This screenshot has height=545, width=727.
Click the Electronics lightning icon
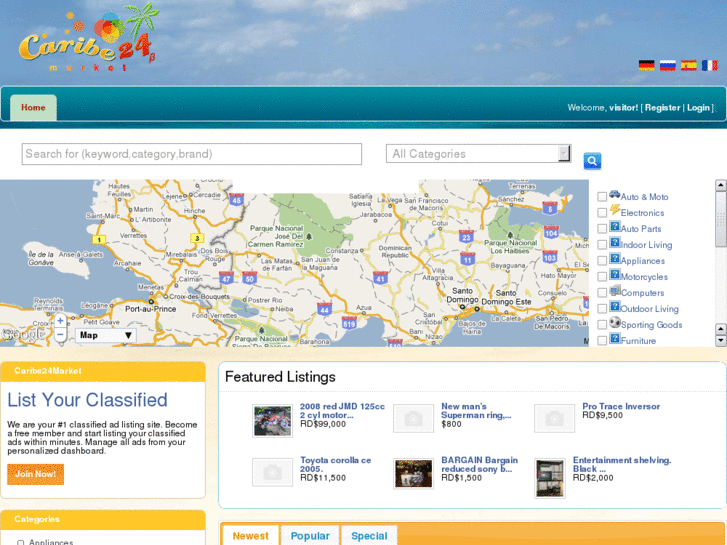point(615,210)
